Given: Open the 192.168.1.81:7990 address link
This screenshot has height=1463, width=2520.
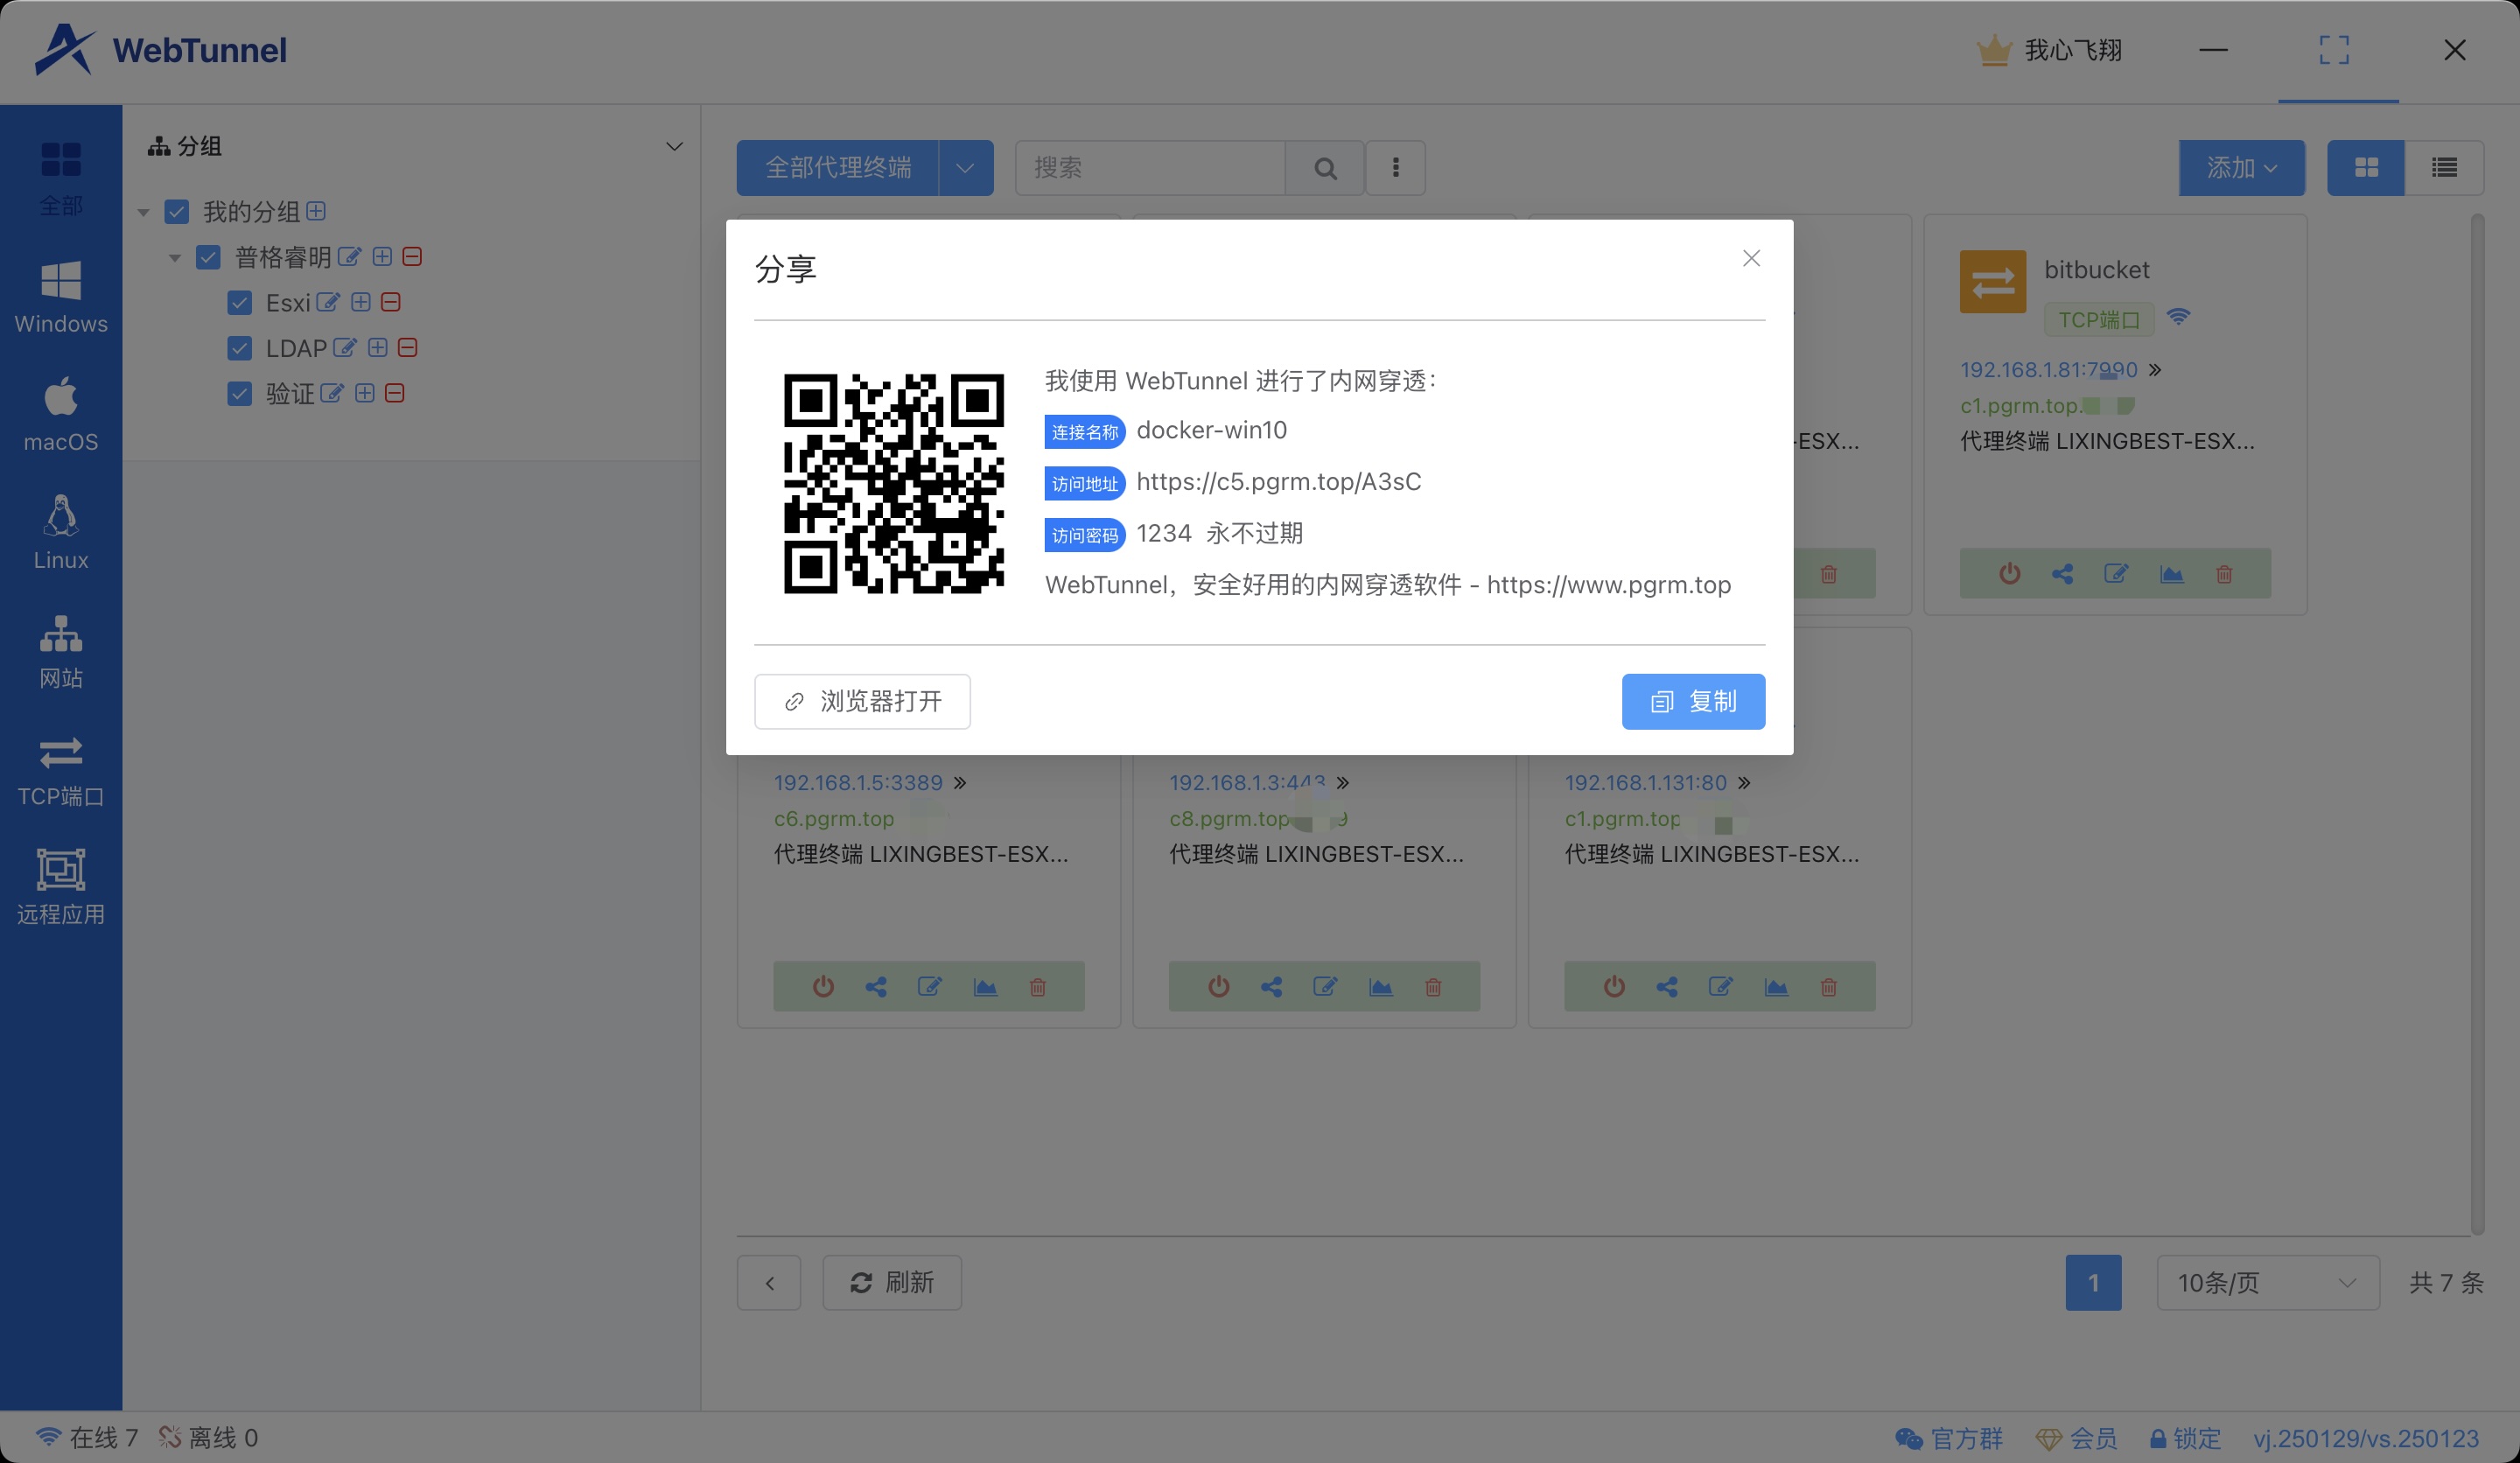Looking at the screenshot, I should pos(2048,370).
